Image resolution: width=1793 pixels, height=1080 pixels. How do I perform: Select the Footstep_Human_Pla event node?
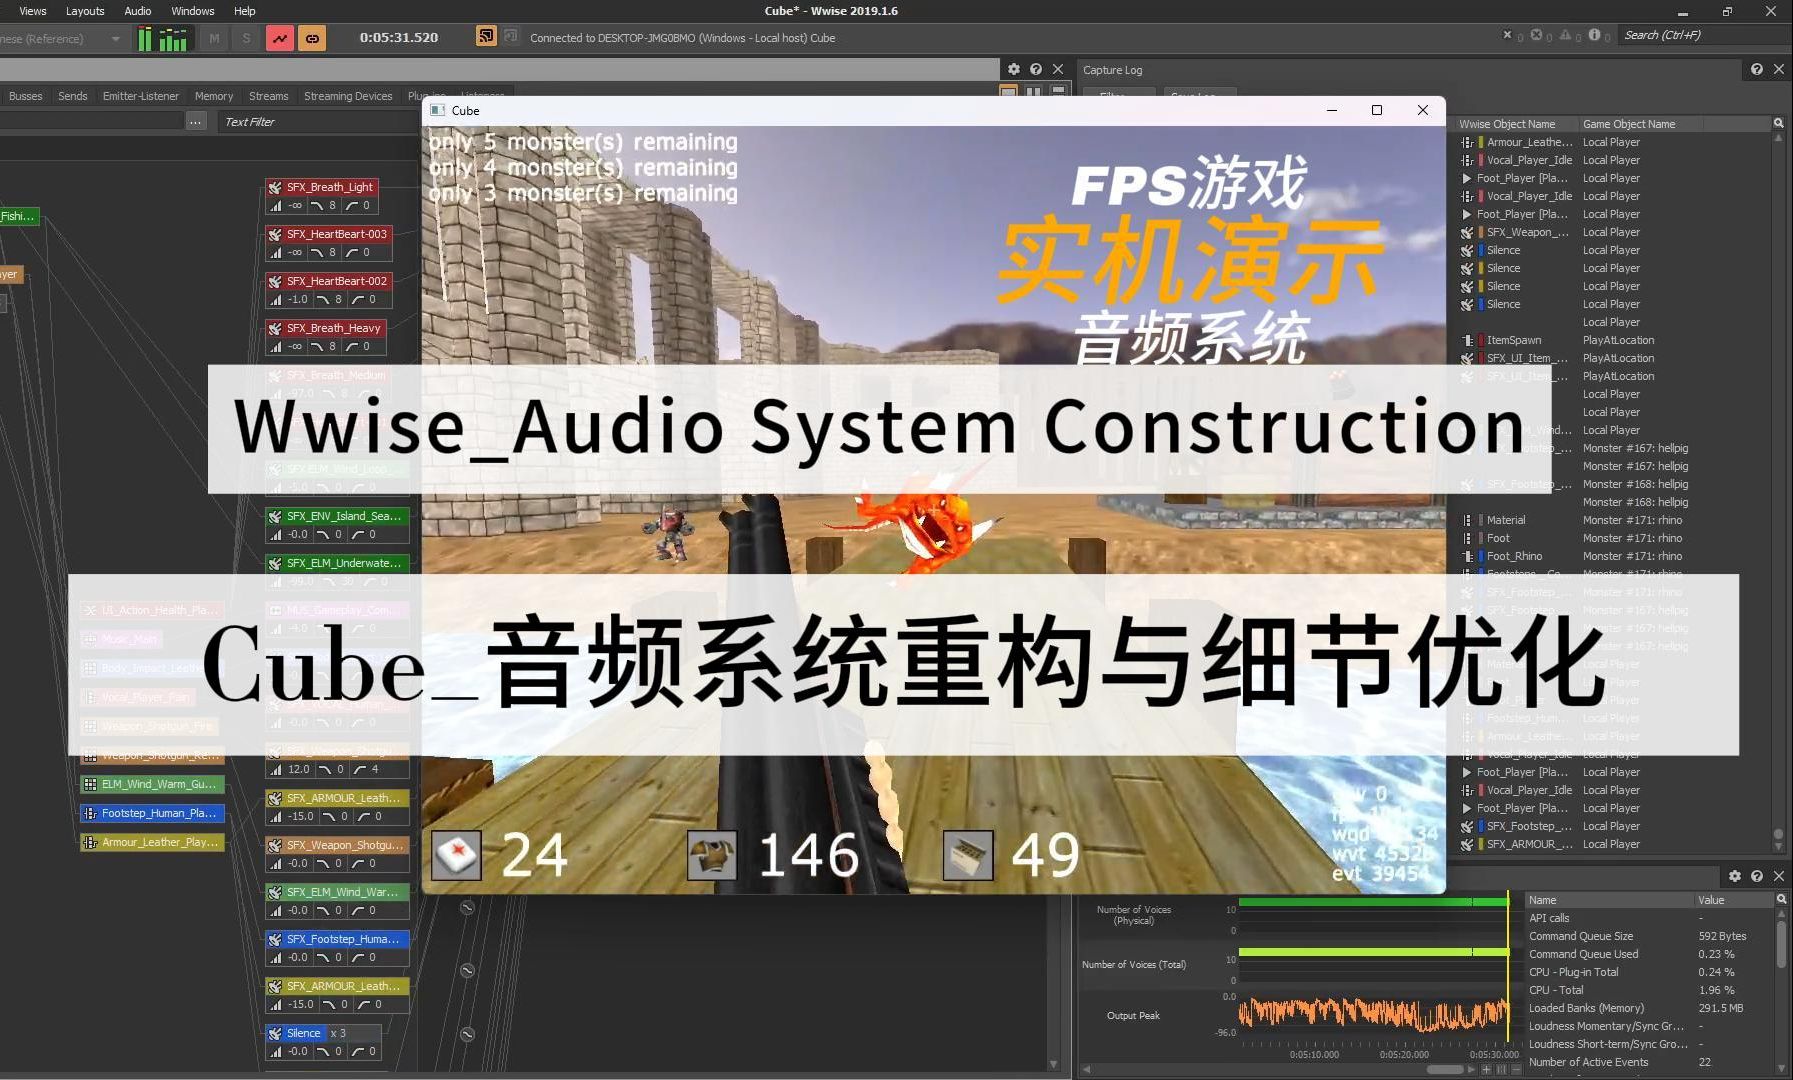[x=152, y=813]
